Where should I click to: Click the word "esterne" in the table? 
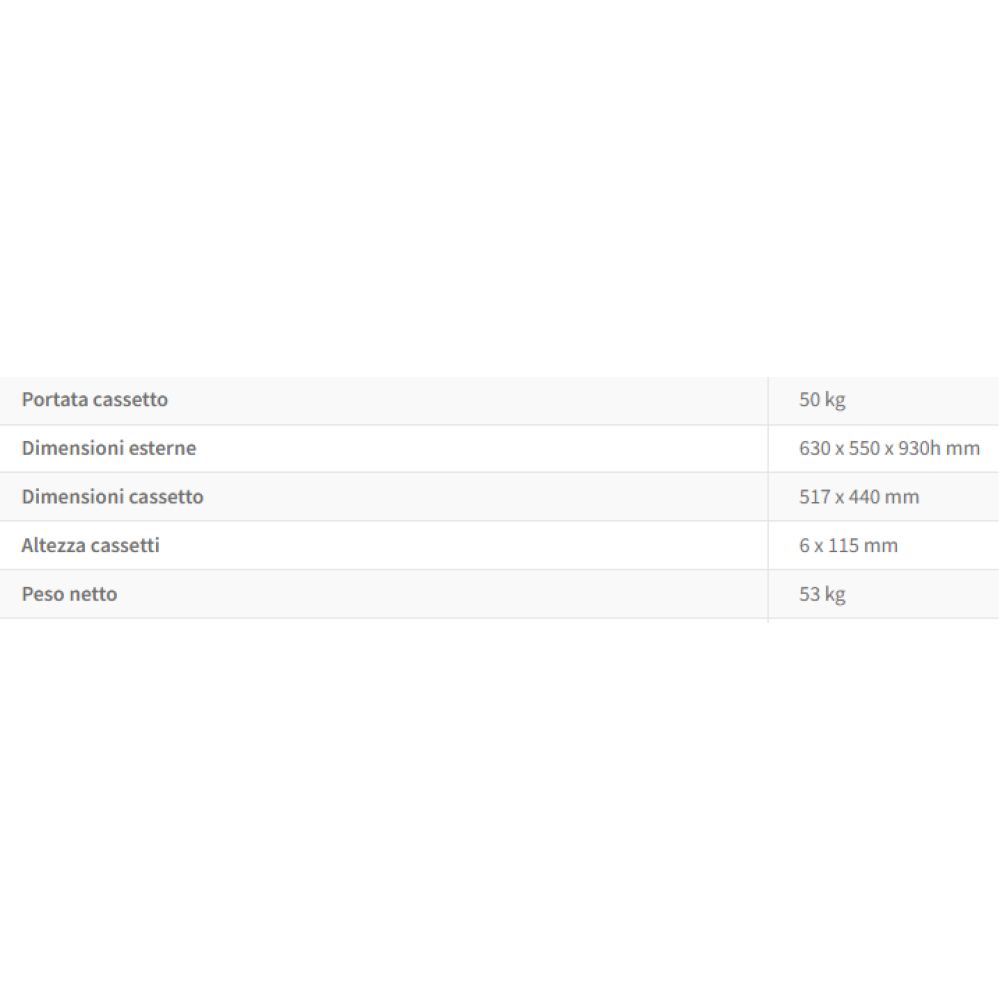point(162,448)
